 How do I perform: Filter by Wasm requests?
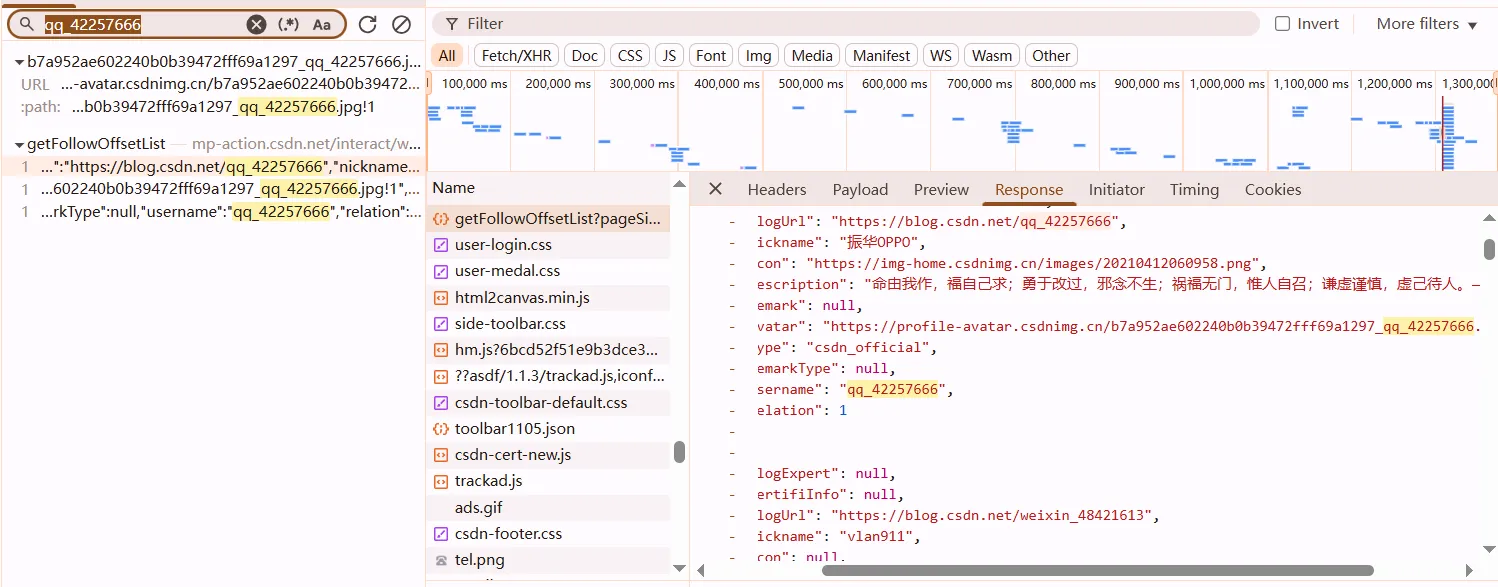992,56
